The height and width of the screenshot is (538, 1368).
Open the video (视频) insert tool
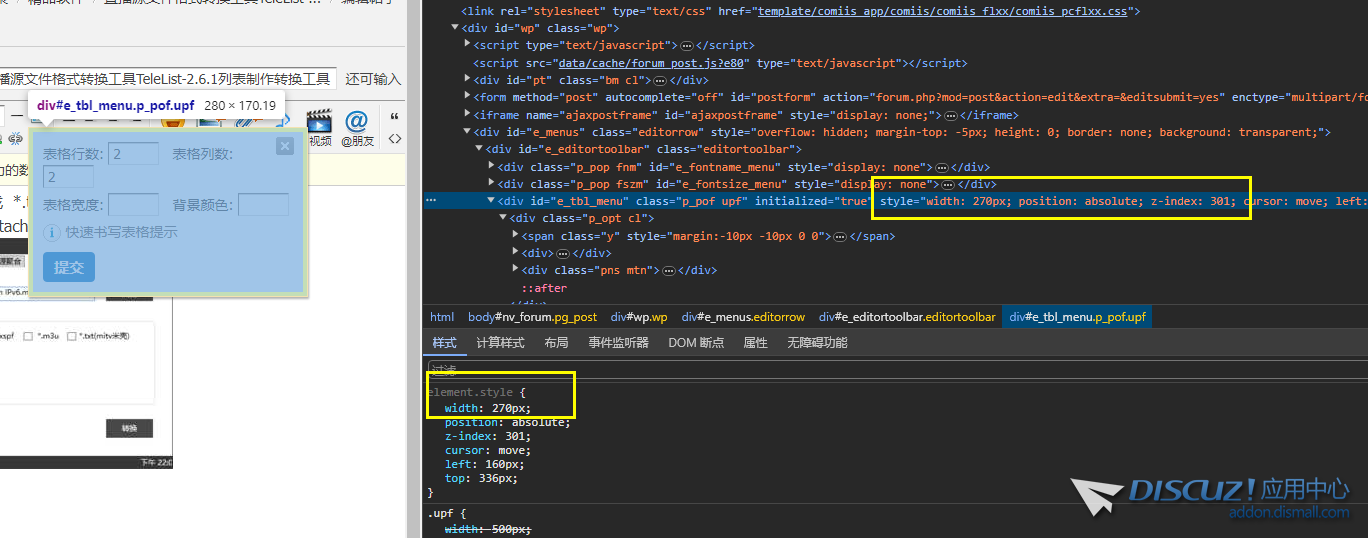tap(319, 129)
